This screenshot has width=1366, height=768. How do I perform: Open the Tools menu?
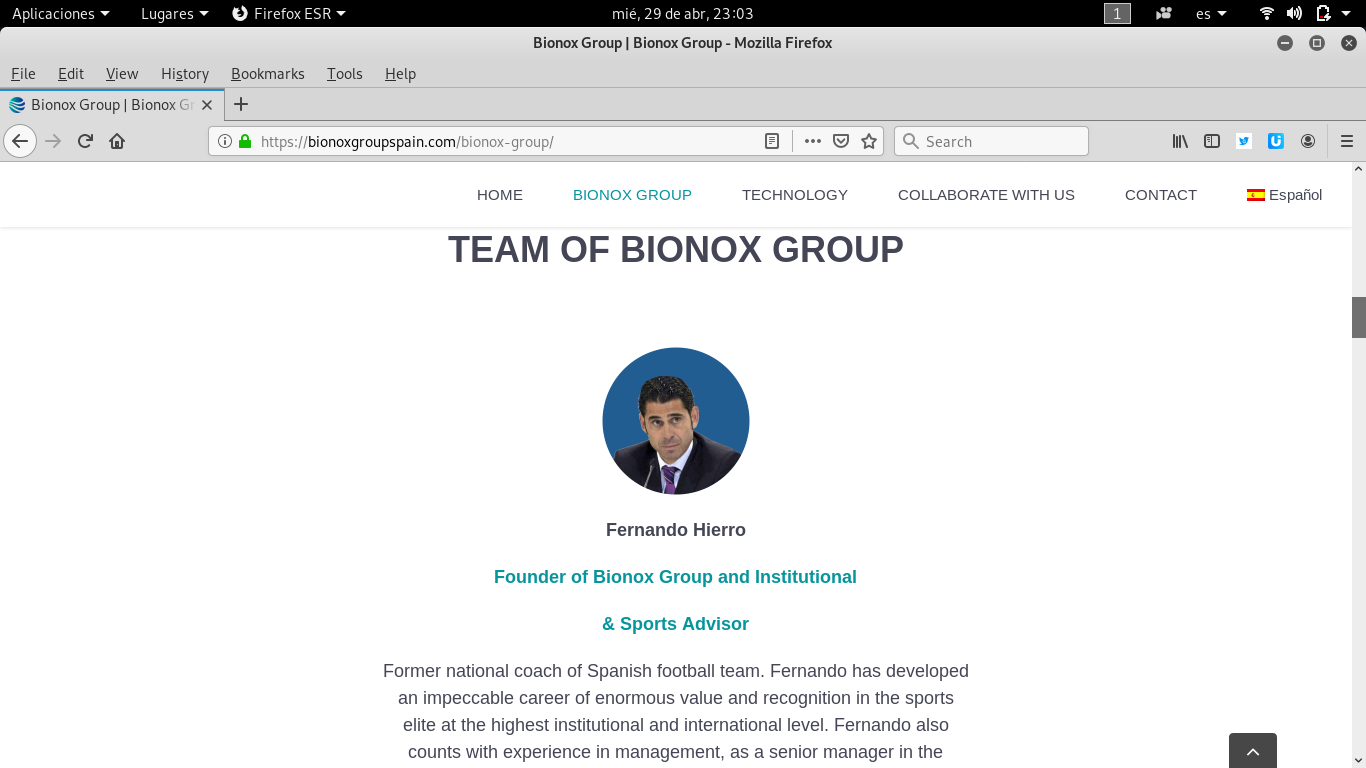pyautogui.click(x=344, y=73)
